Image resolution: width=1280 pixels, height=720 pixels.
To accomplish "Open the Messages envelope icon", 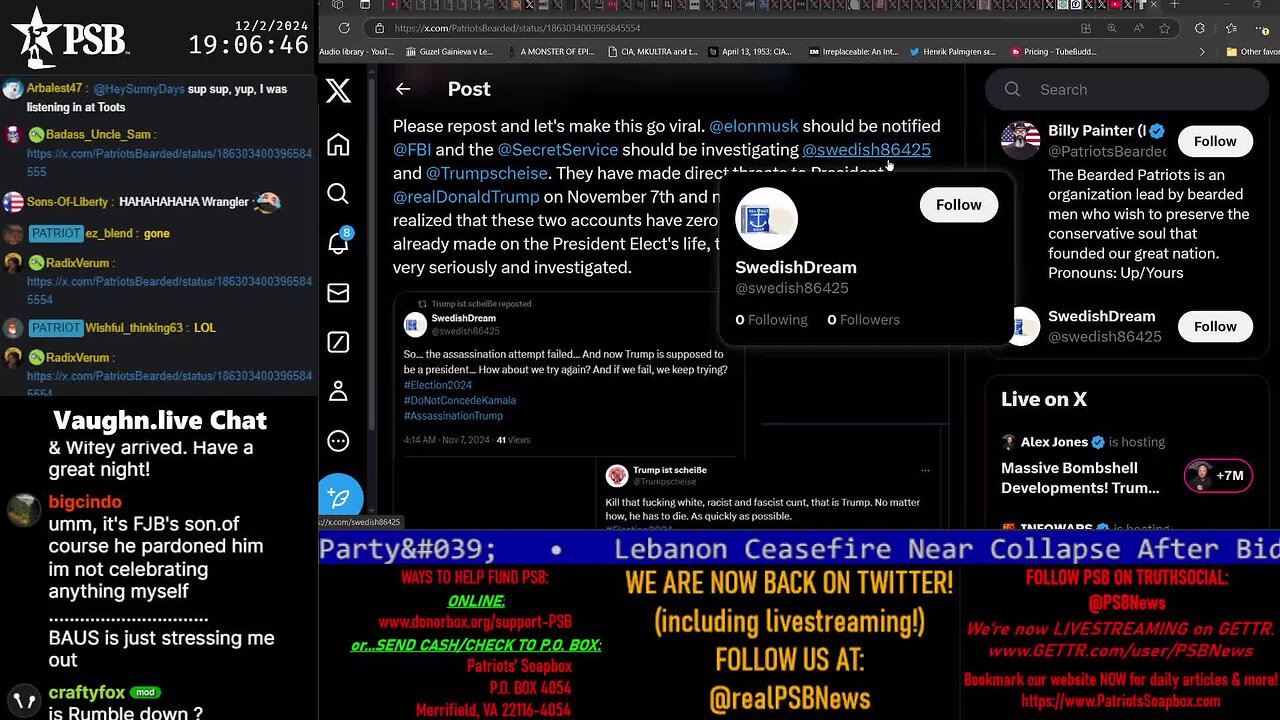I will point(338,293).
